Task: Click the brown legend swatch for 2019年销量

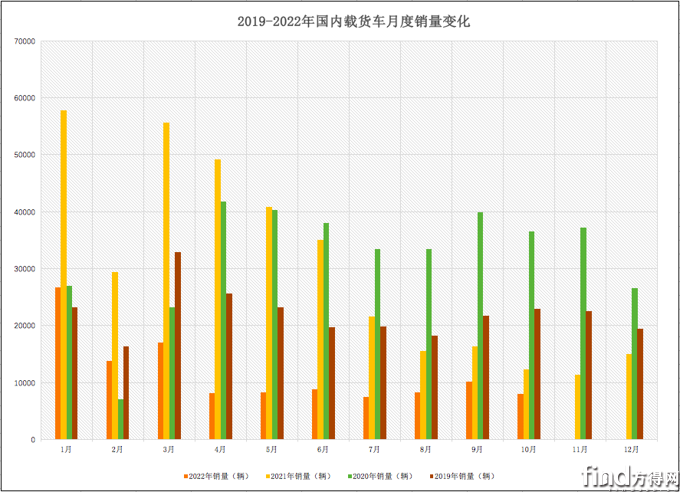Action: pos(432,476)
